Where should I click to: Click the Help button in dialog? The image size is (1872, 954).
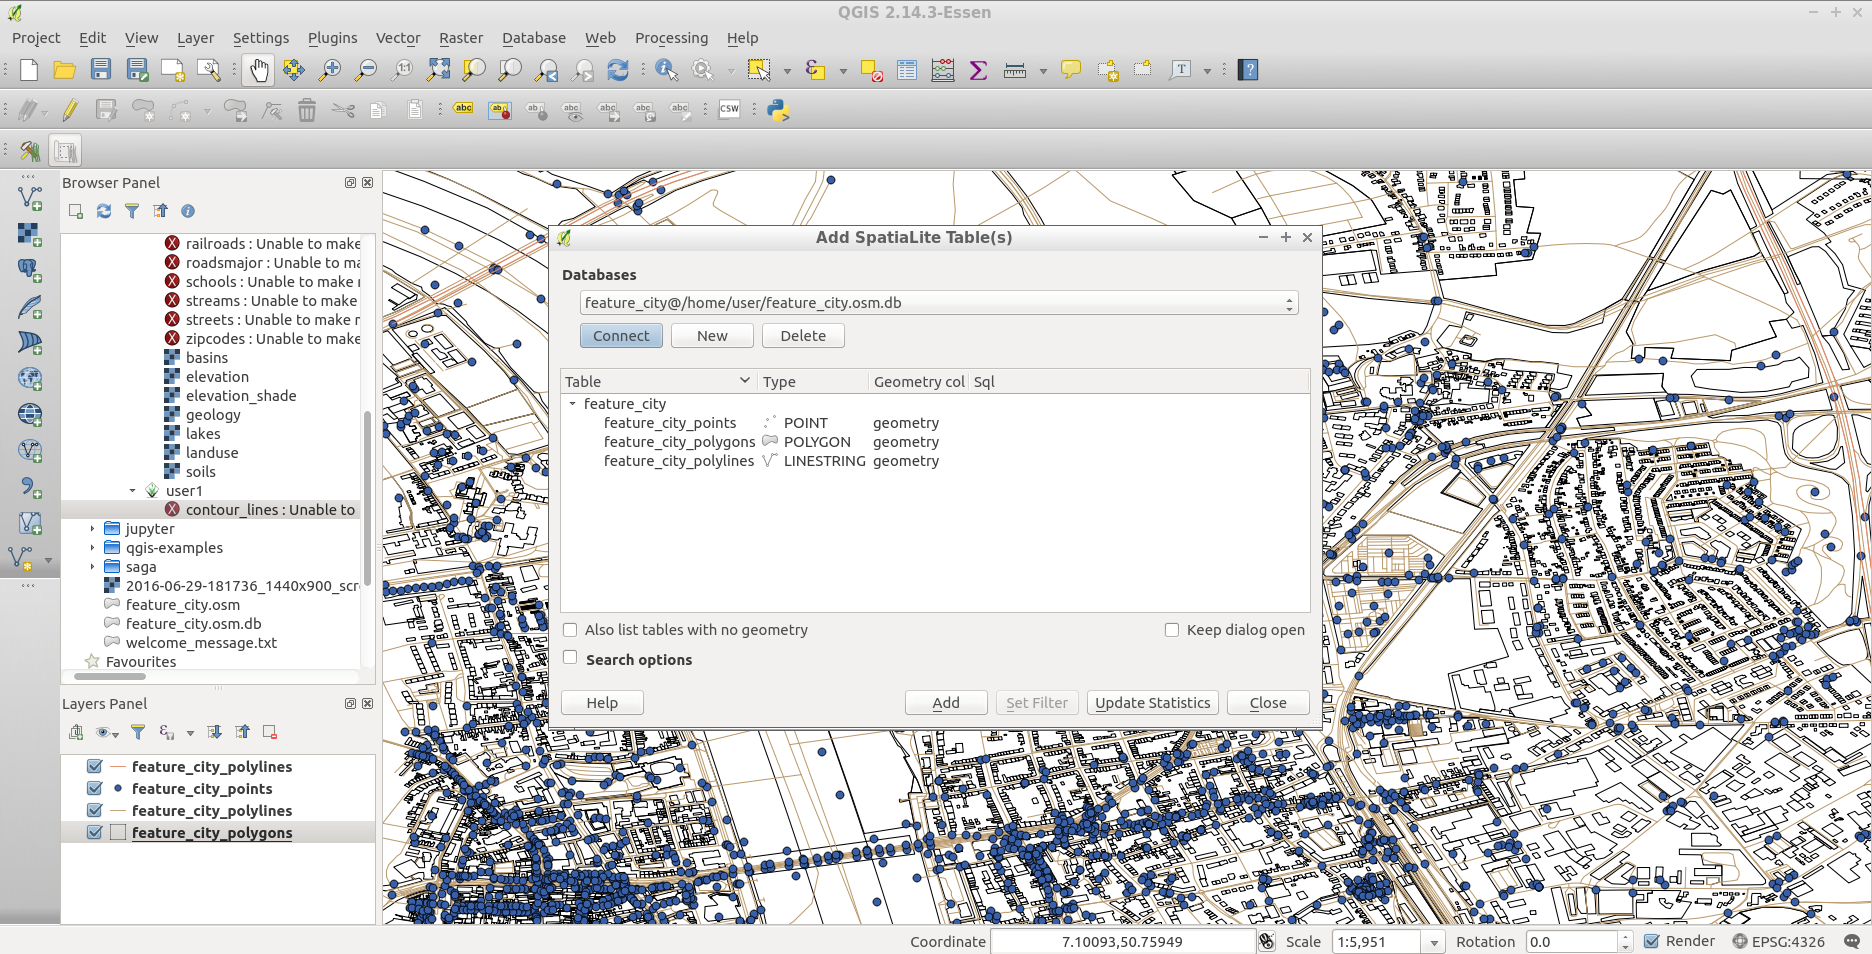pos(602,703)
